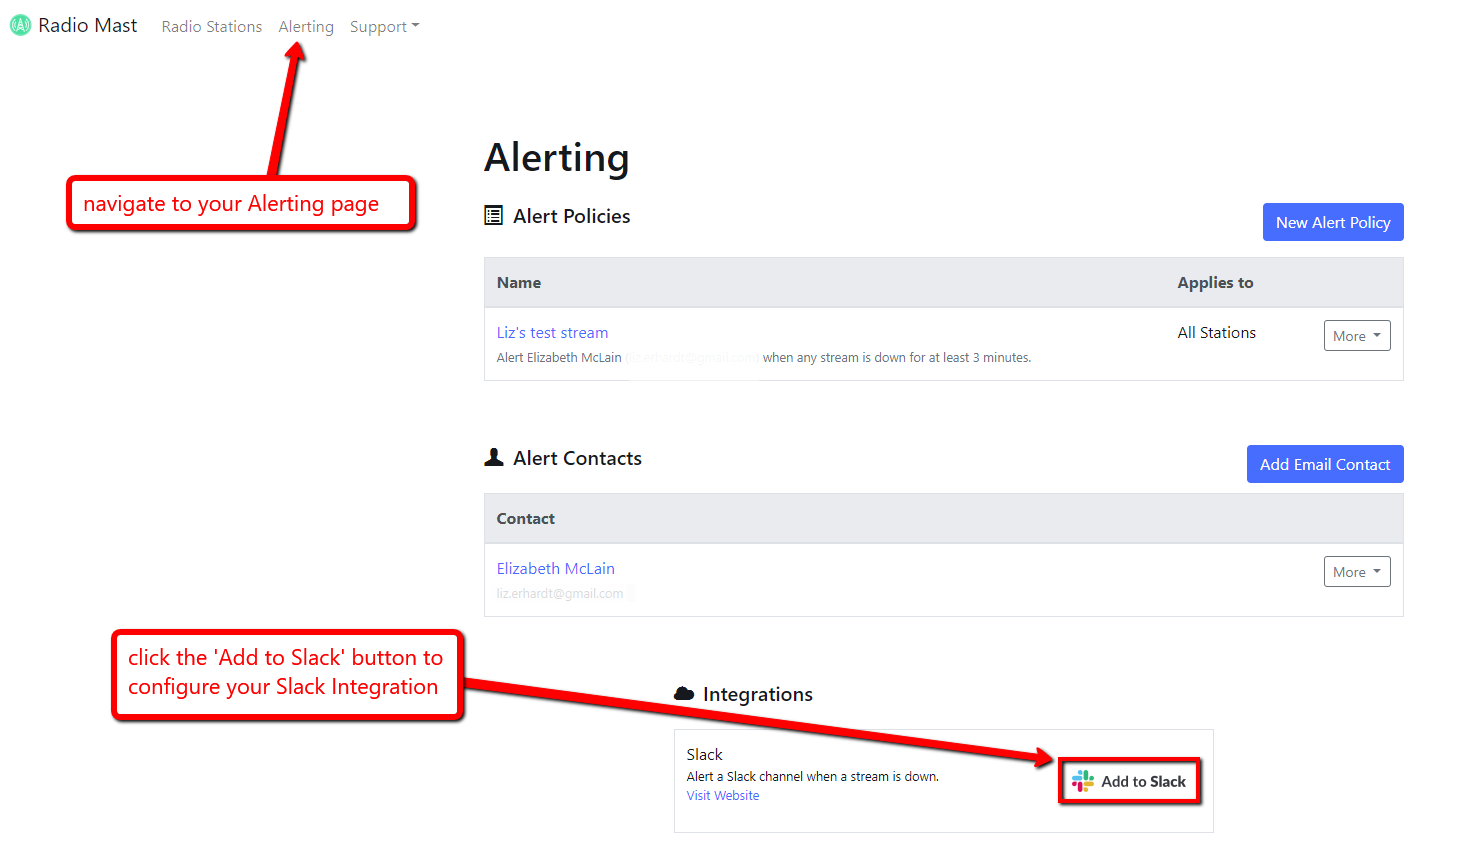
Task: Open the Liz's test stream policy link
Action: [552, 333]
